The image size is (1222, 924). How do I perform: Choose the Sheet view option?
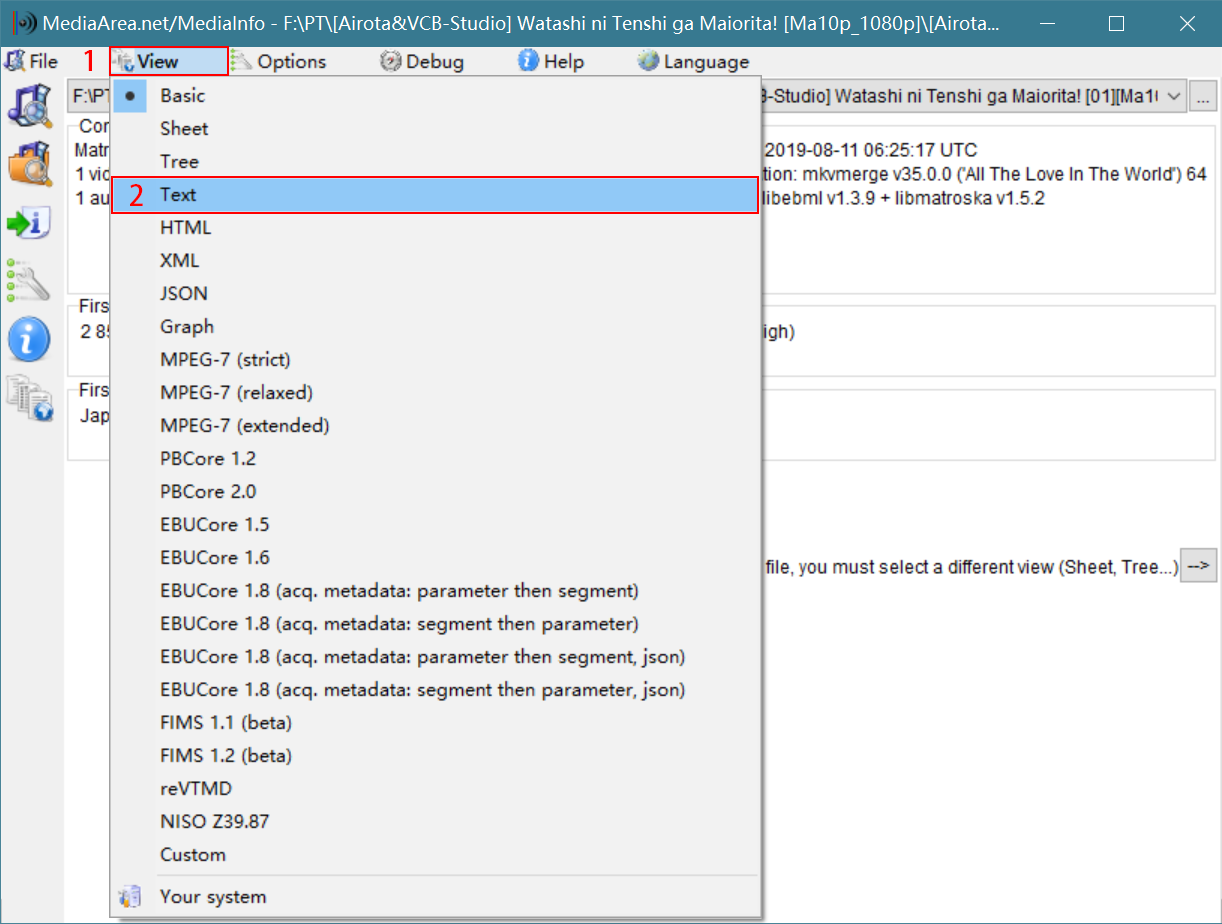184,129
